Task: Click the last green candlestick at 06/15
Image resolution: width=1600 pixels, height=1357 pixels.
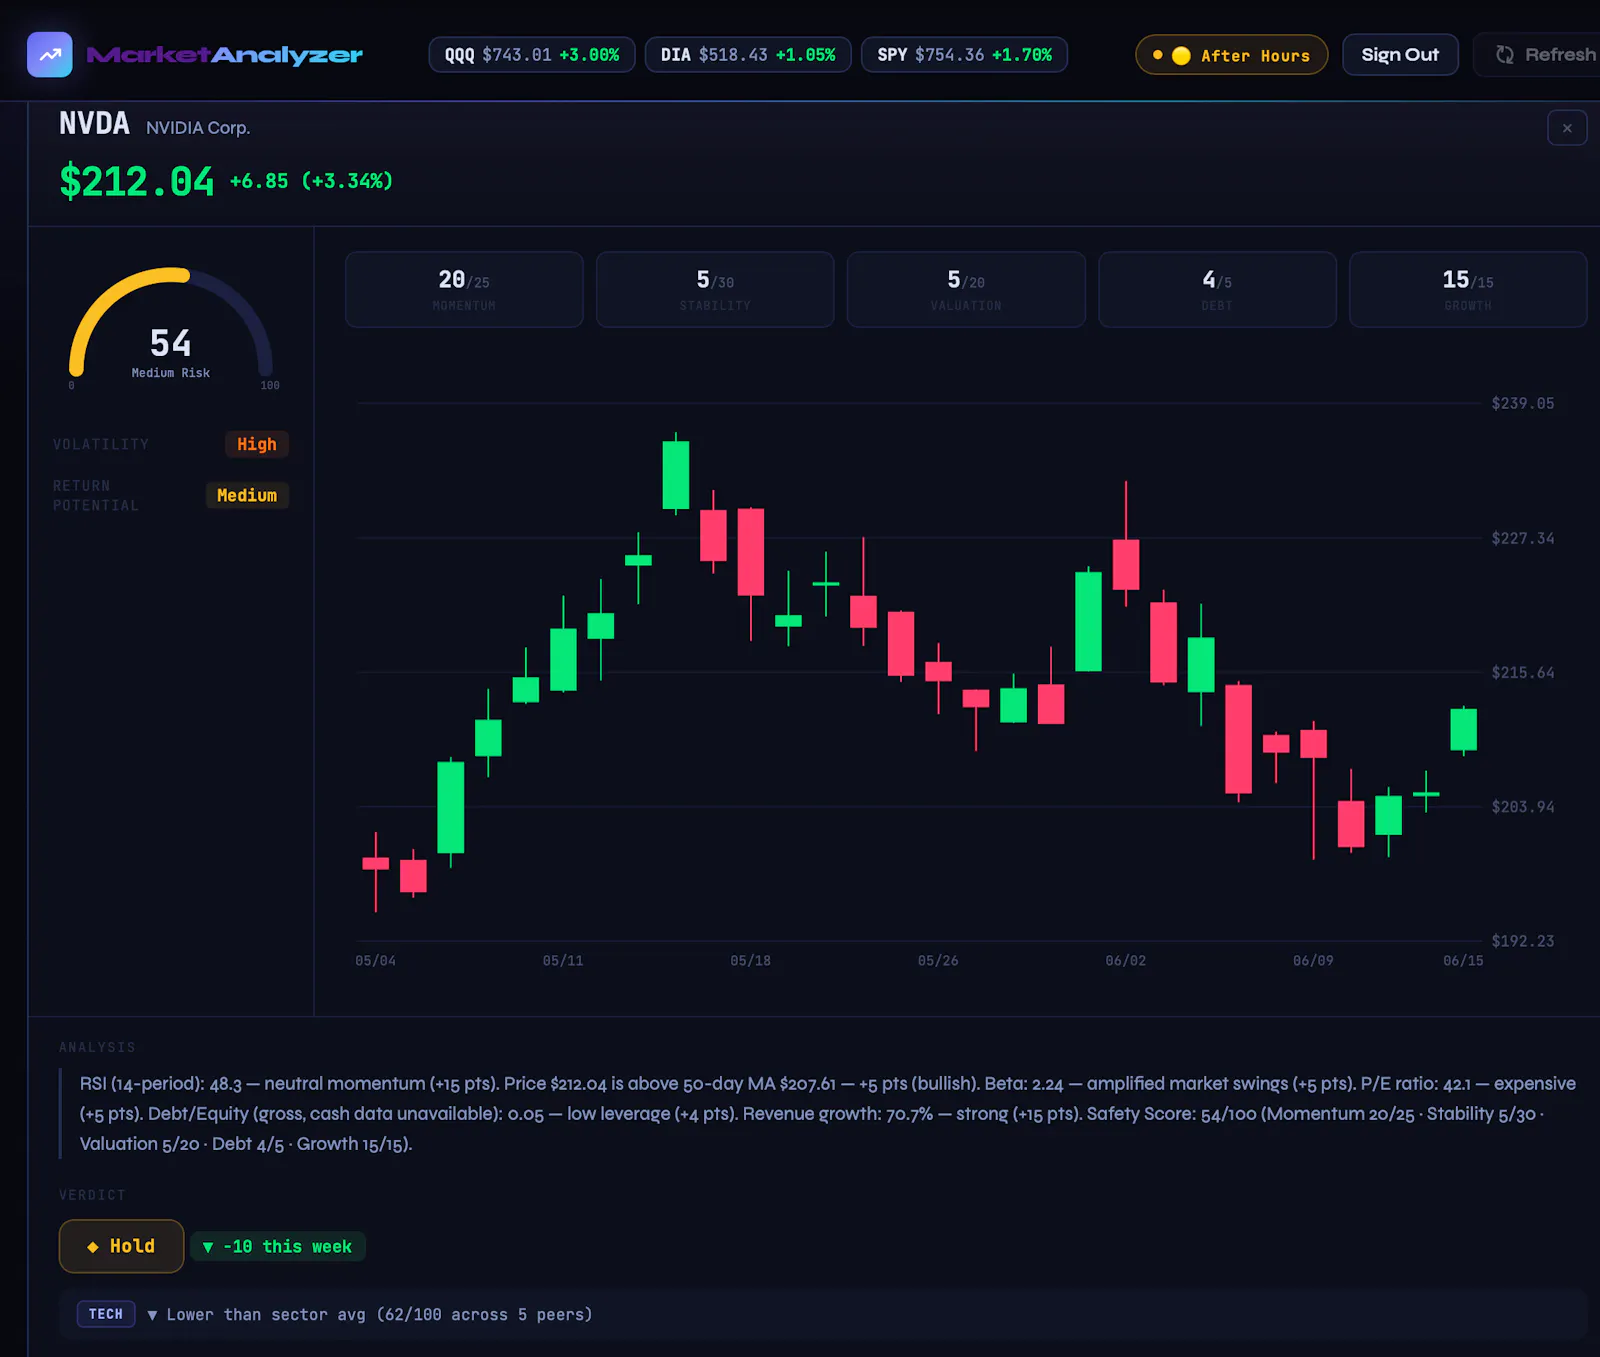Action: pyautogui.click(x=1464, y=729)
